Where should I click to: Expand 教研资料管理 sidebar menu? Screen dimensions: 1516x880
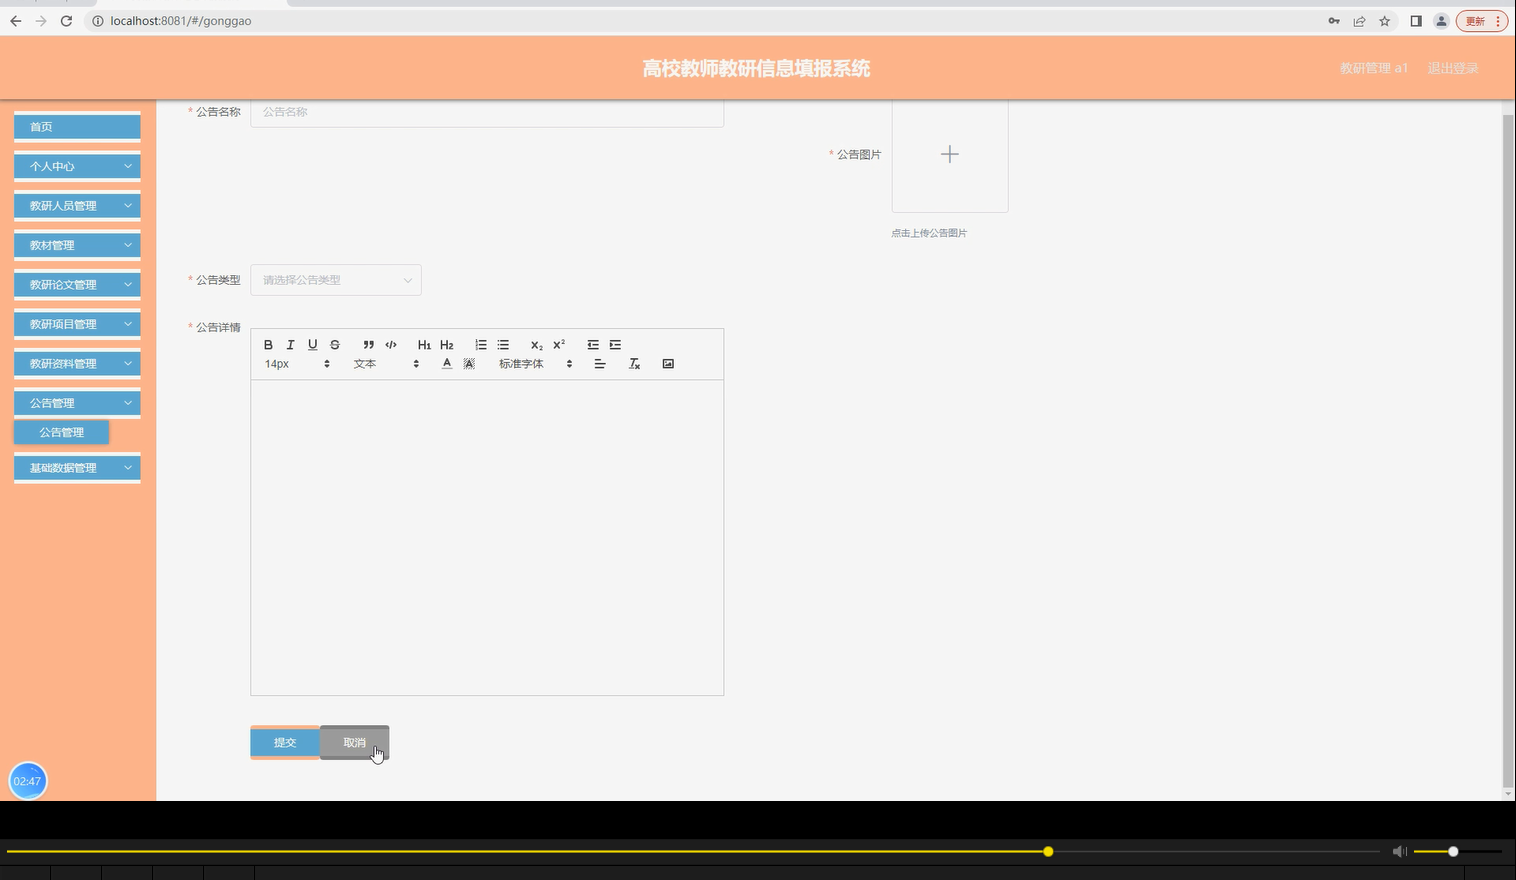(77, 364)
